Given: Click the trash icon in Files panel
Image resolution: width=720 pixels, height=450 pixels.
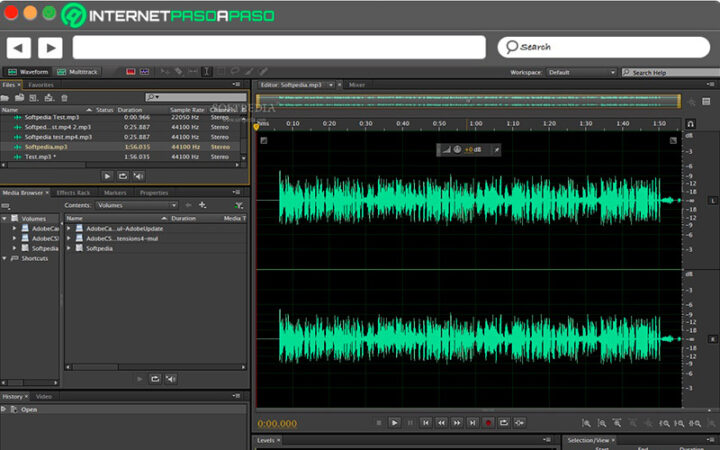Looking at the screenshot, I should click(x=65, y=97).
